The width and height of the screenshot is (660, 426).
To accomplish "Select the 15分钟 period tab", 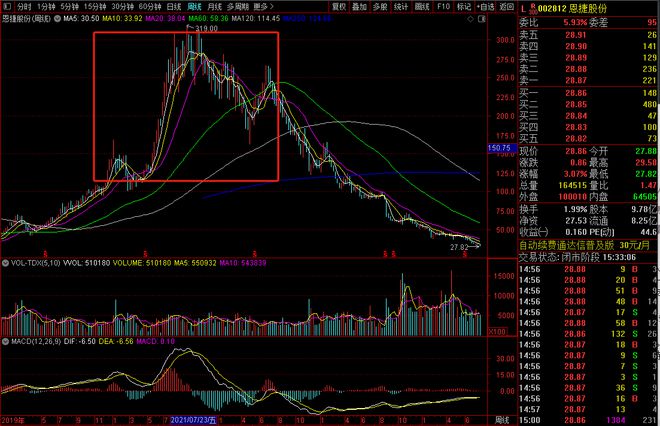I will (x=95, y=7).
